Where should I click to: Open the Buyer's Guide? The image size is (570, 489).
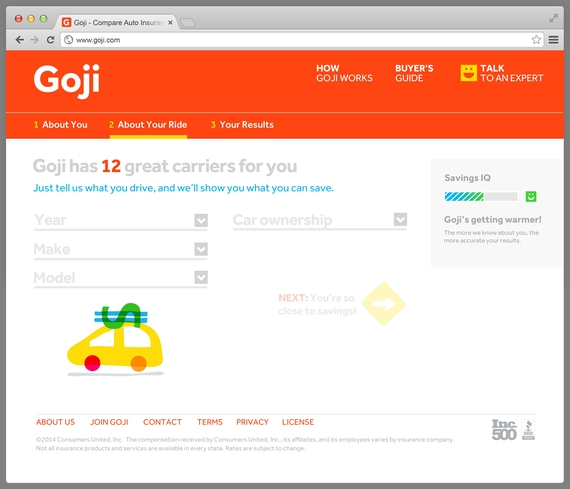[x=414, y=73]
